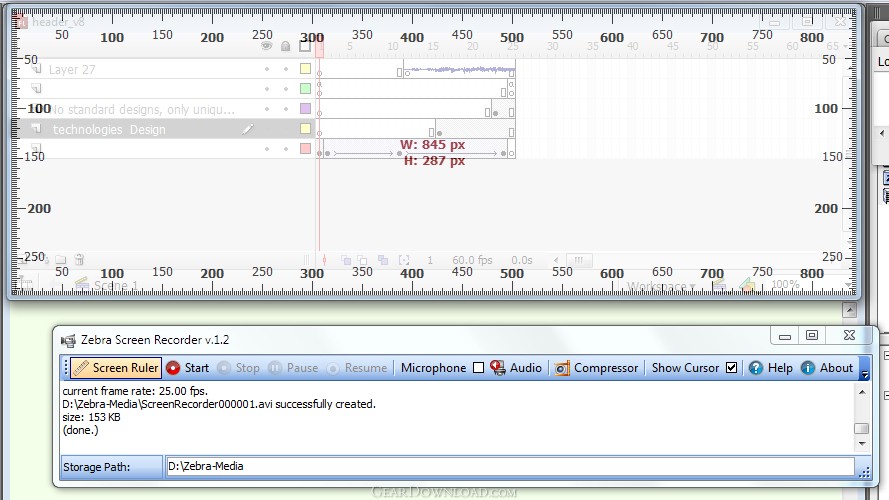Image resolution: width=889 pixels, height=500 pixels.
Task: Toggle show/hide all layers eye icon
Action: click(266, 46)
